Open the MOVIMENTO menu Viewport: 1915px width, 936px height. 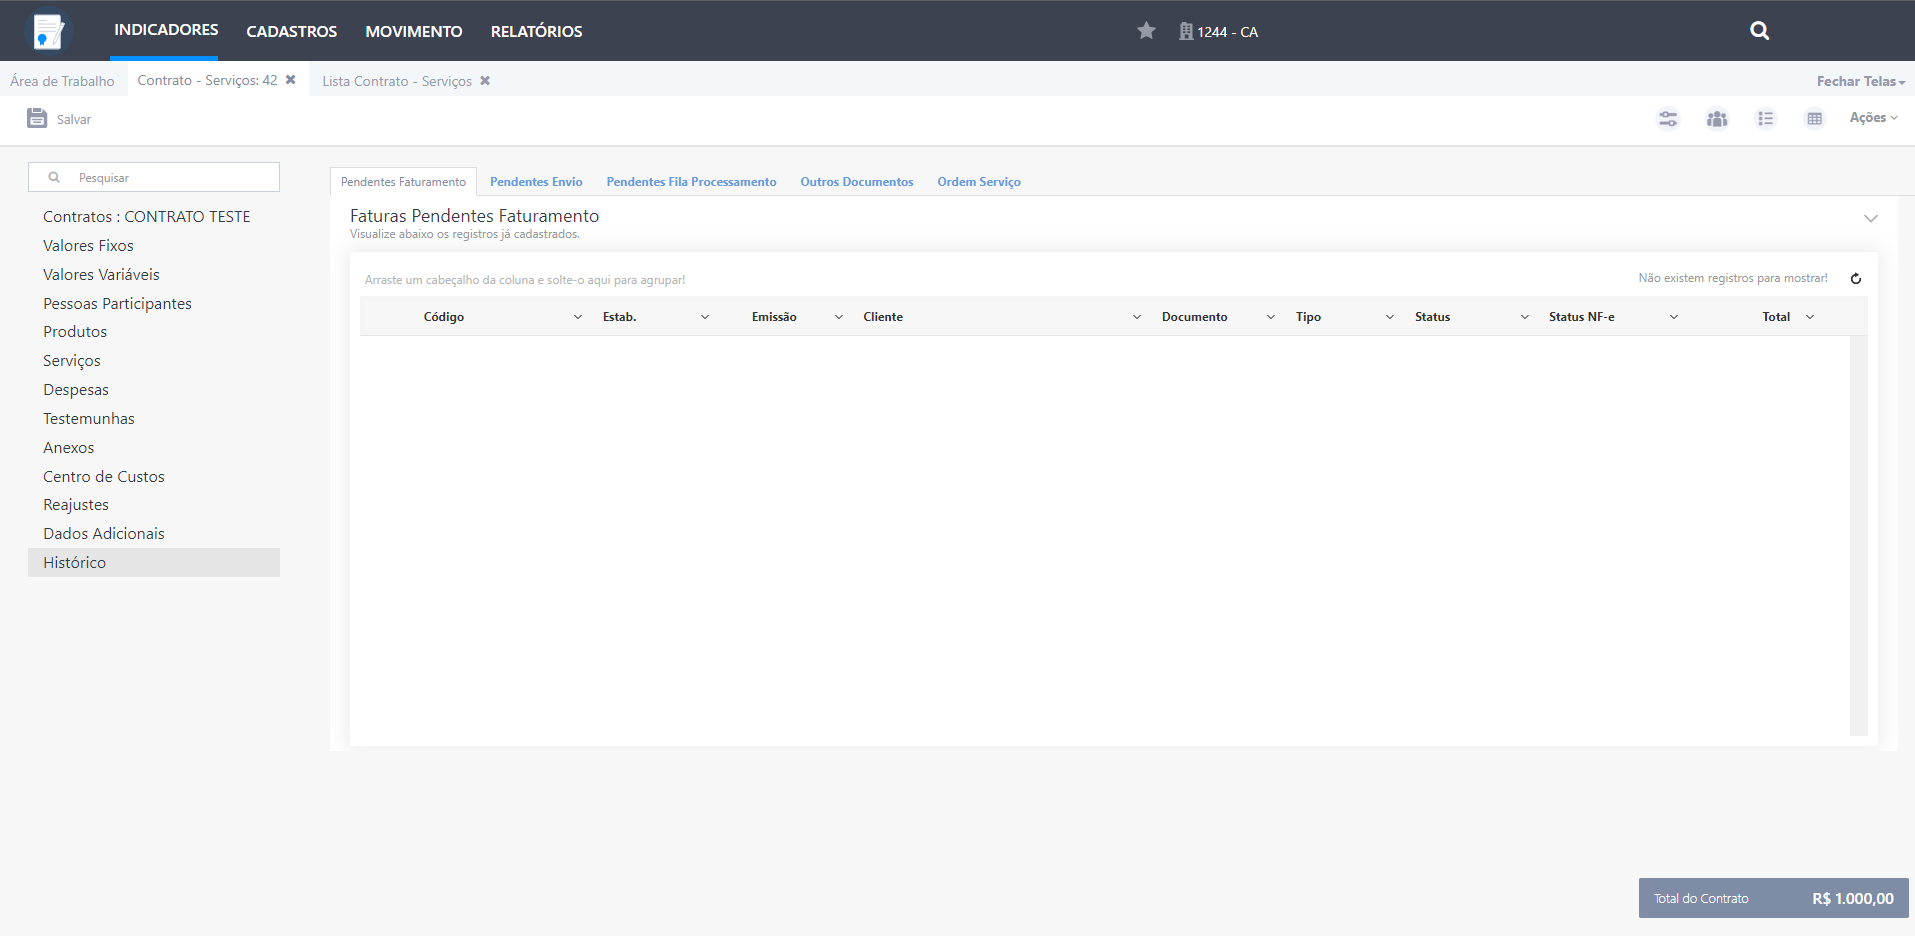(x=414, y=31)
